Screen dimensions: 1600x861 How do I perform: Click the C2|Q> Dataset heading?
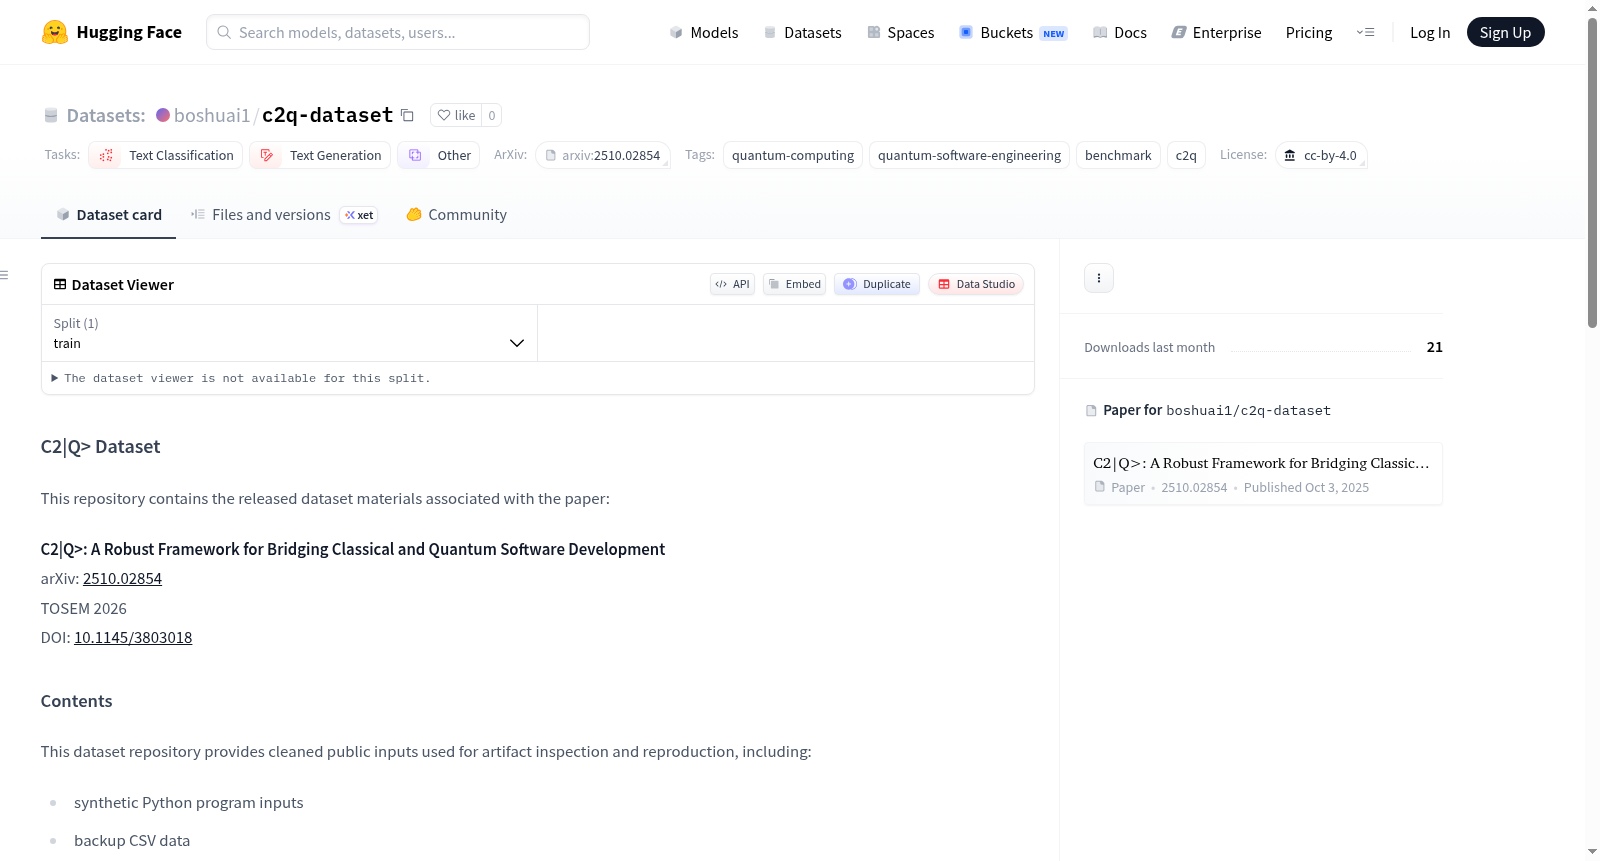[100, 446]
